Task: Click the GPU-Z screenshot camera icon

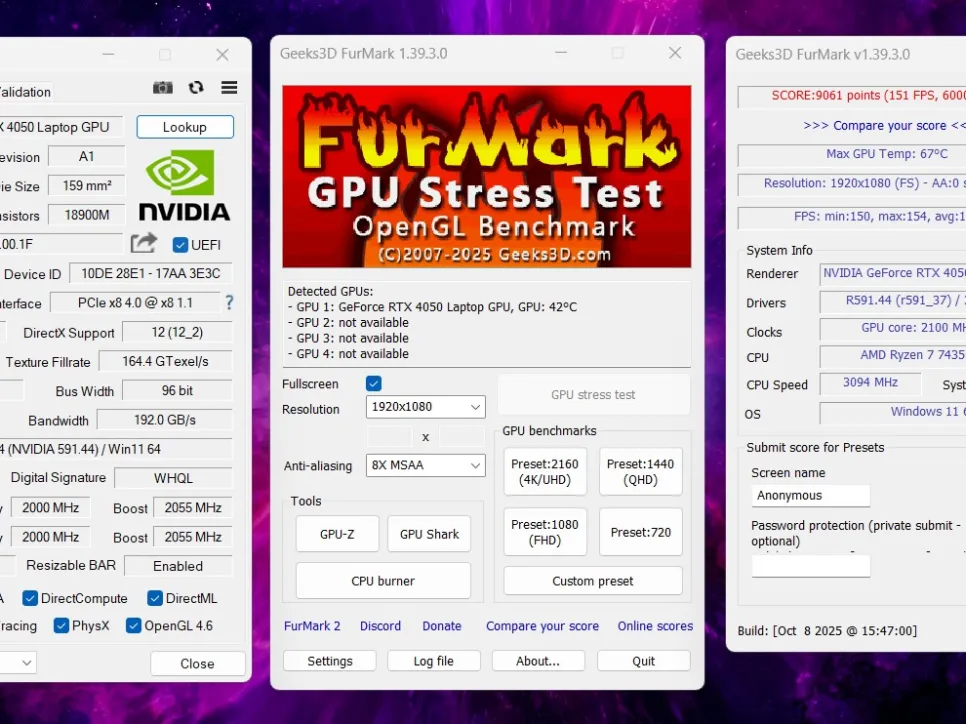Action: (x=162, y=88)
